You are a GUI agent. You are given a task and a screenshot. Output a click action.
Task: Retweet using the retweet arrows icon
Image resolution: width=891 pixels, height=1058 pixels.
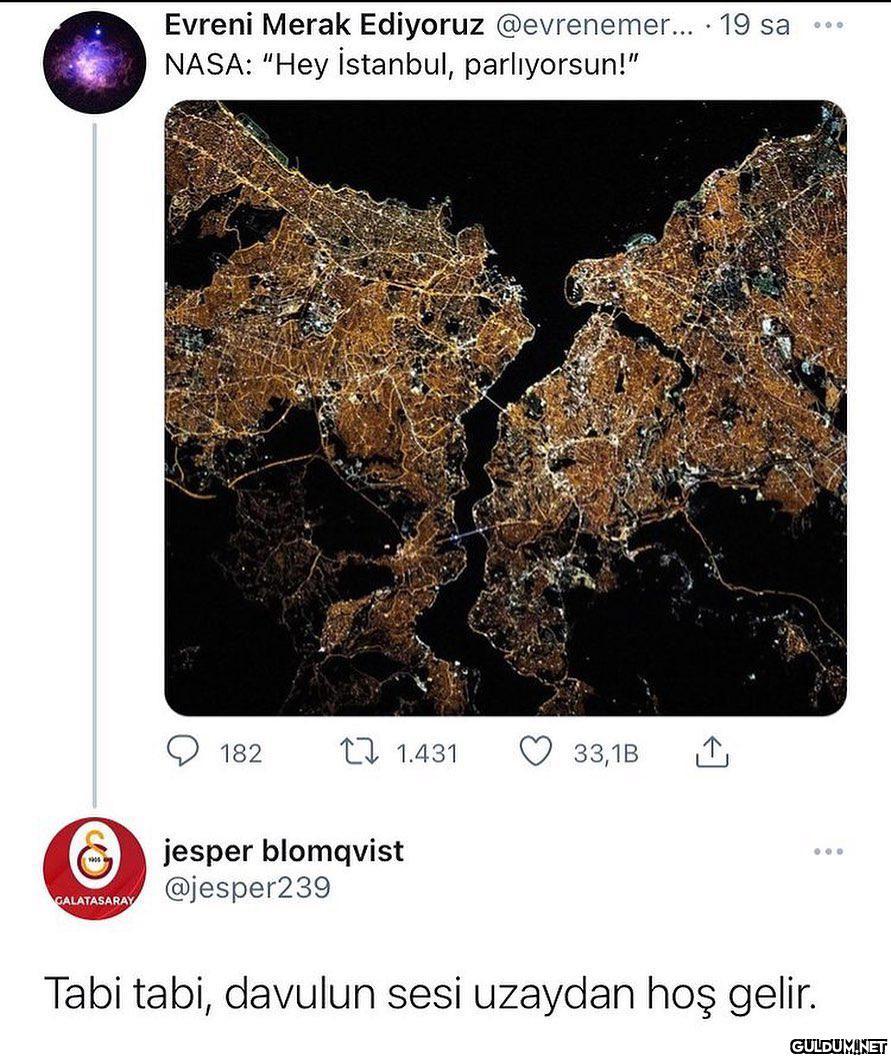click(361, 752)
